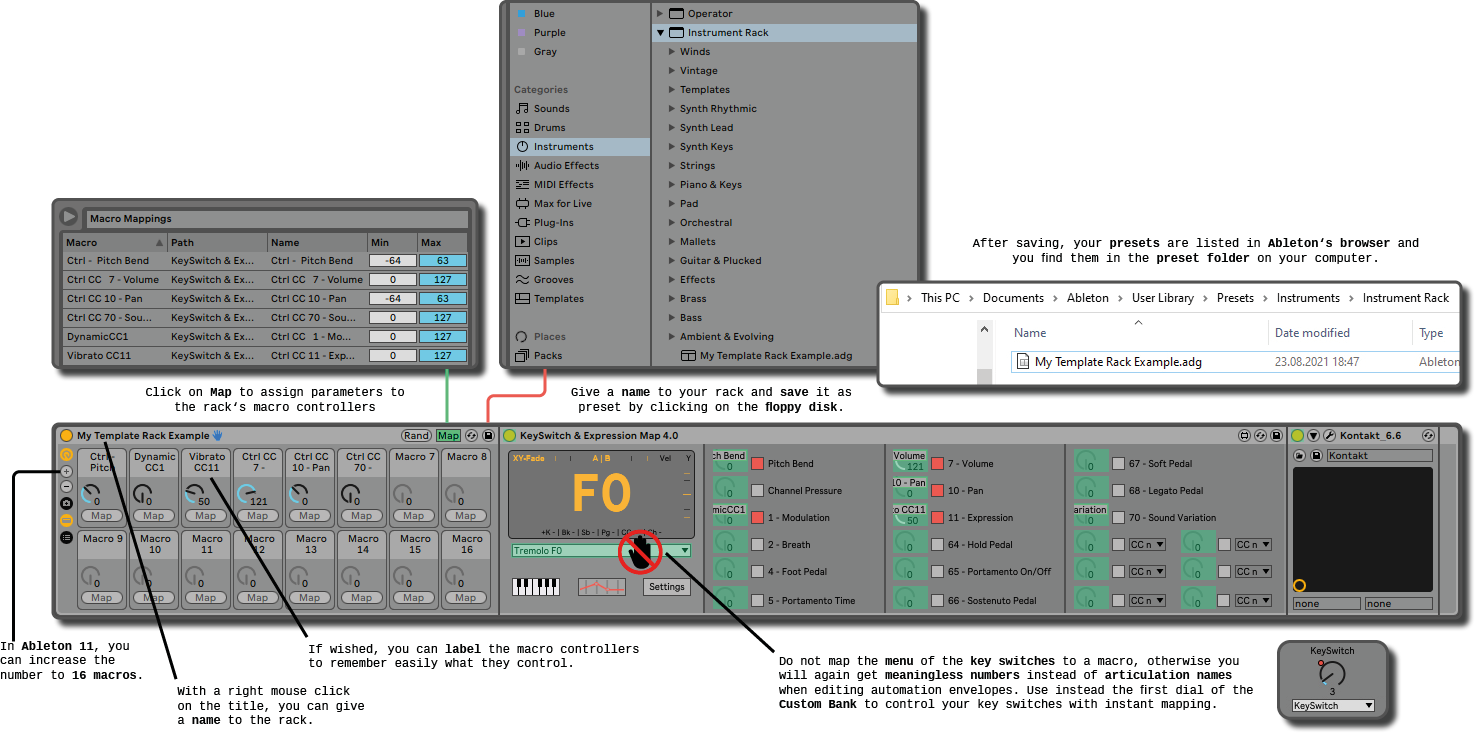
Task: Click Map under the Vibrato CC11 macro
Action: pyautogui.click(x=205, y=515)
